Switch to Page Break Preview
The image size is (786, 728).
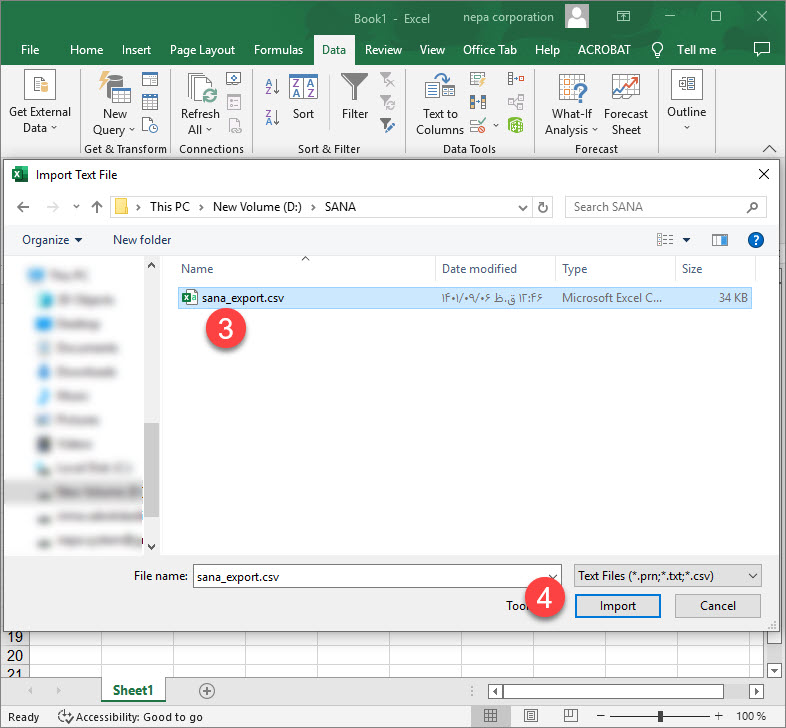(x=570, y=716)
